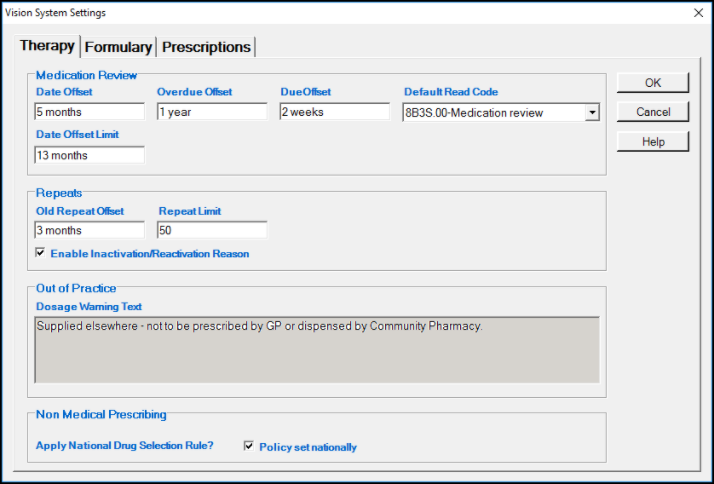
Task: Open Help for system settings
Action: (652, 142)
